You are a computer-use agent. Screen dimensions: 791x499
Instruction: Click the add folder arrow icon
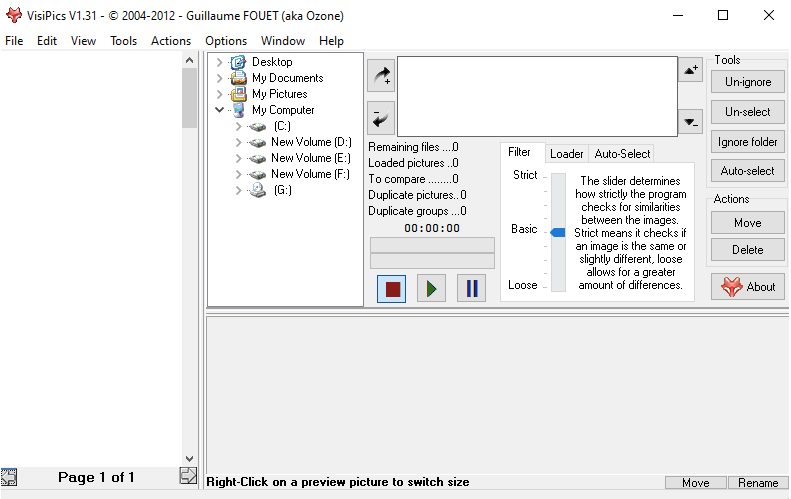point(381,76)
